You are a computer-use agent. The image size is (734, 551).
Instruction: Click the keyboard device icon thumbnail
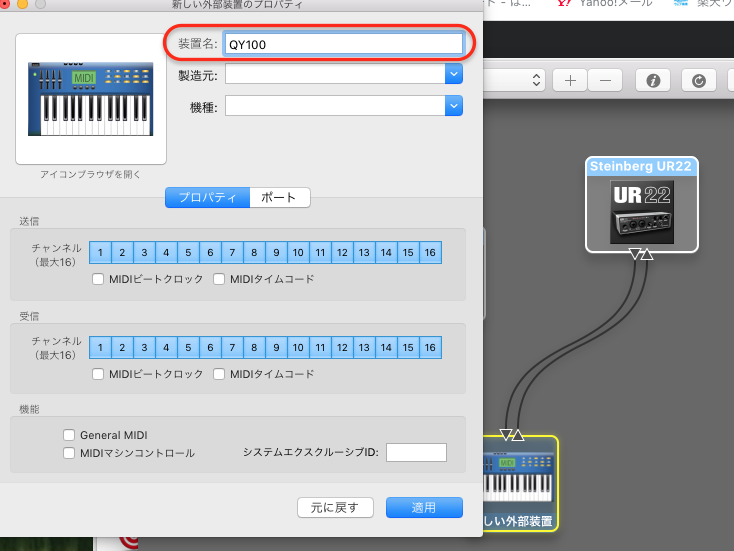pos(91,99)
